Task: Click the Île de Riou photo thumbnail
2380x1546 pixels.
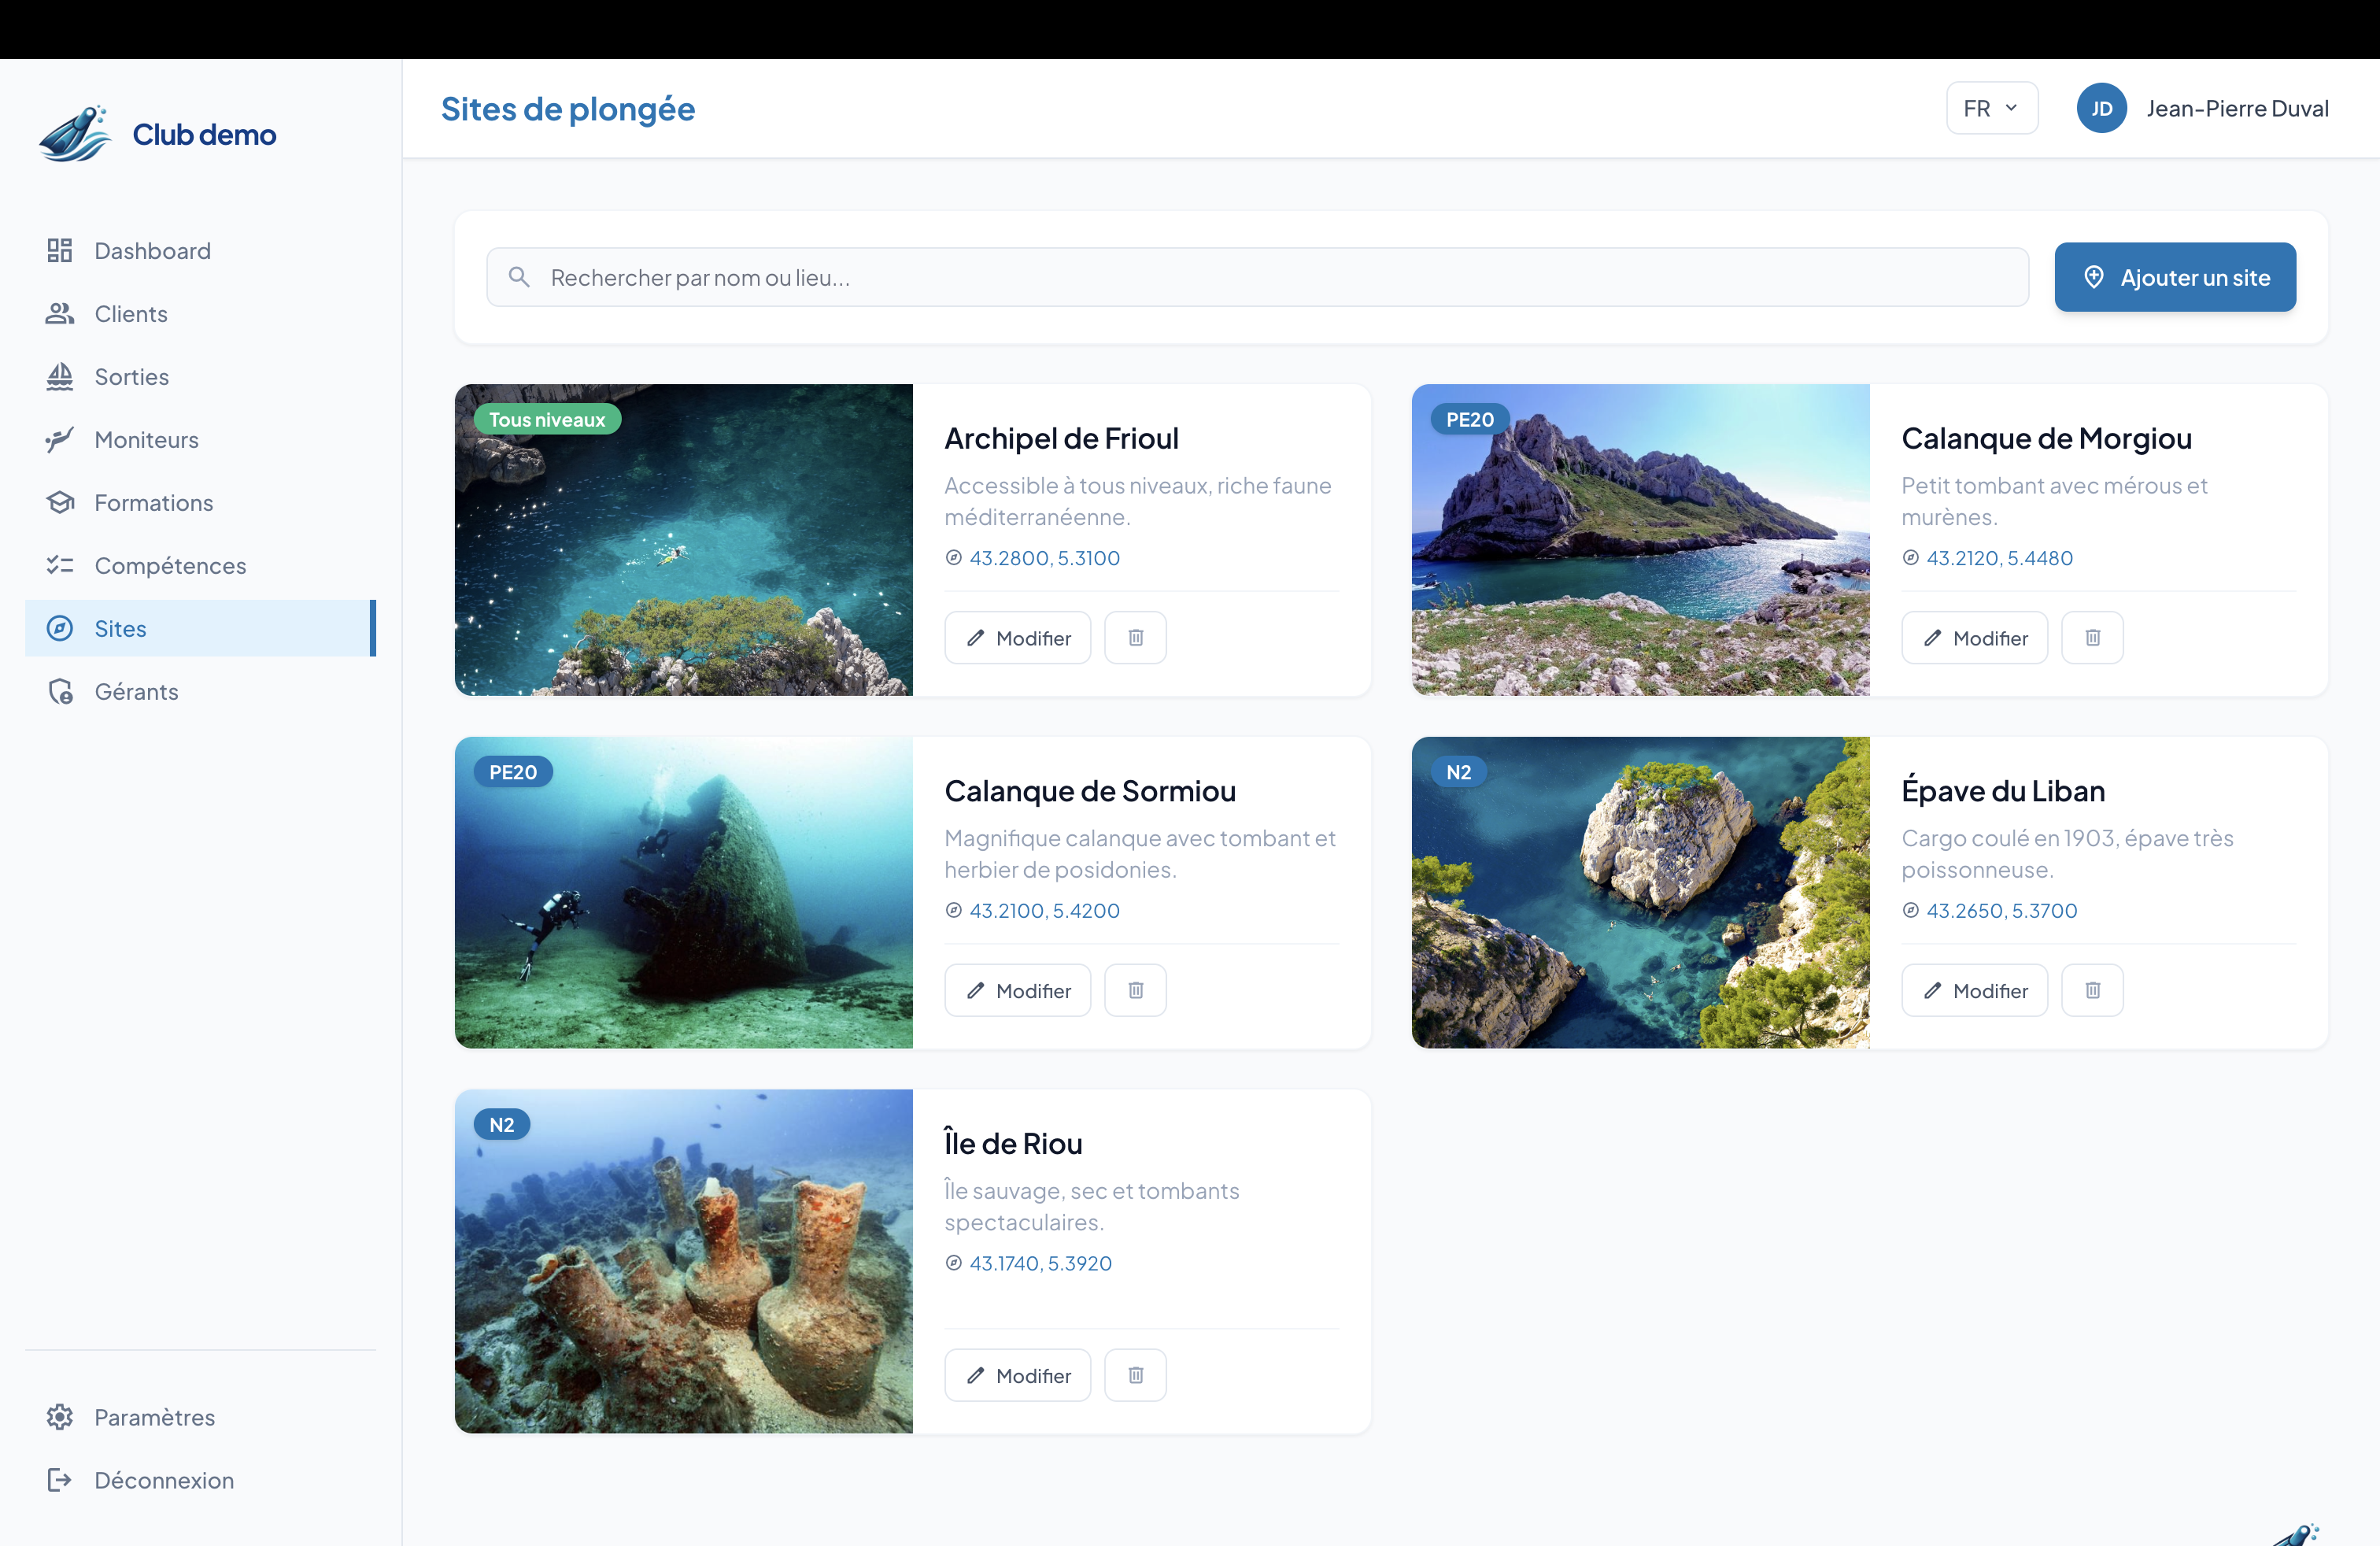Action: [x=683, y=1261]
